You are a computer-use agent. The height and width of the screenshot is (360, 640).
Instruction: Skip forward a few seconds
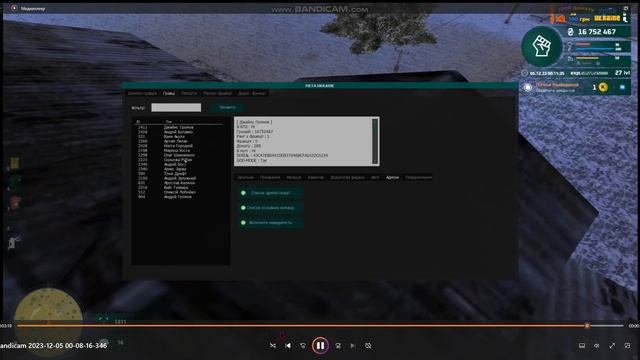(x=338, y=346)
